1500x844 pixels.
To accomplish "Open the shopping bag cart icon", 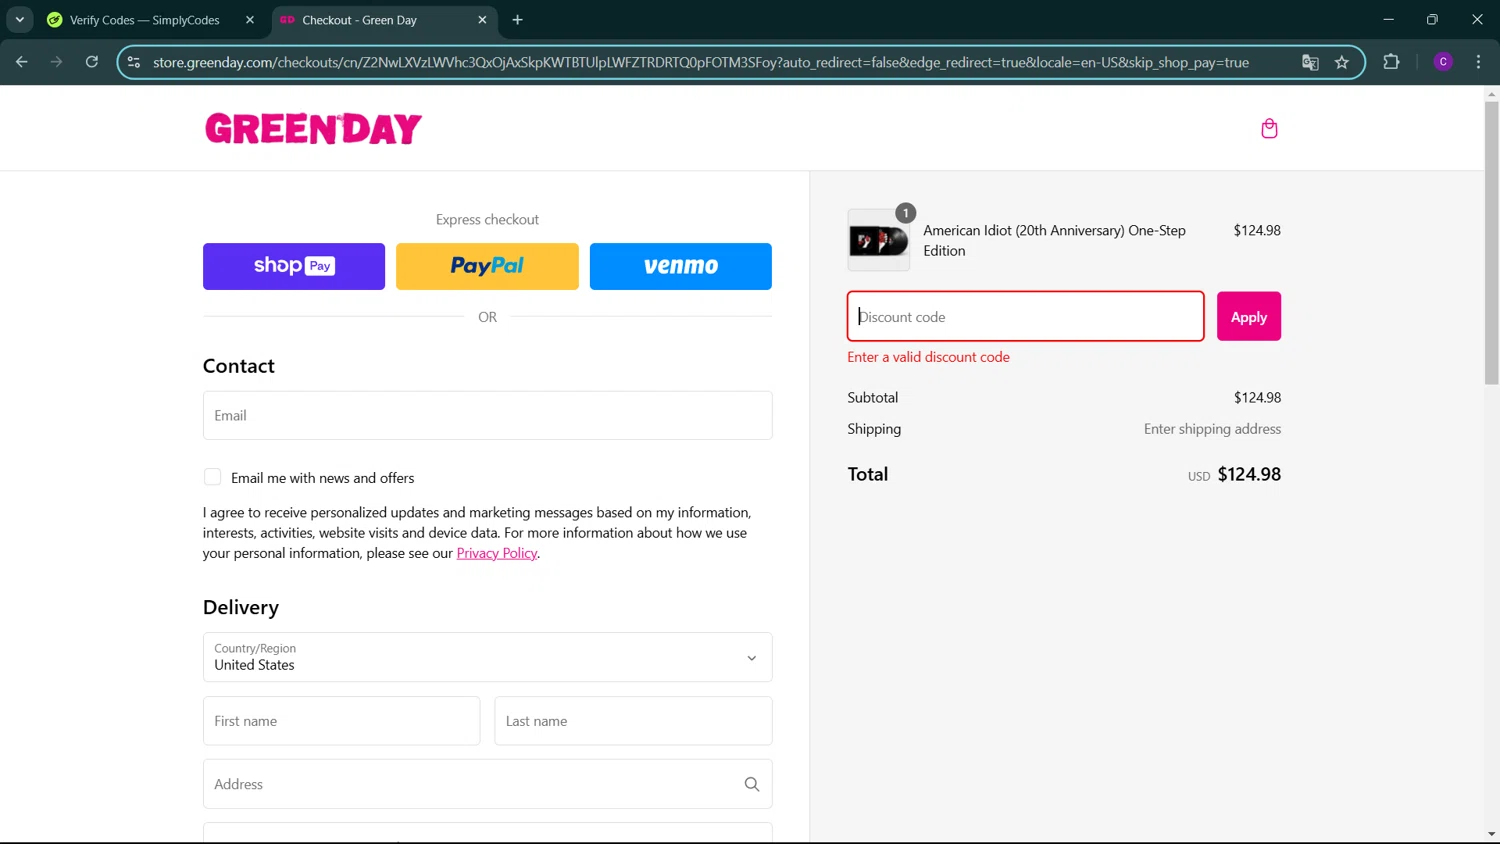I will click(x=1269, y=128).
